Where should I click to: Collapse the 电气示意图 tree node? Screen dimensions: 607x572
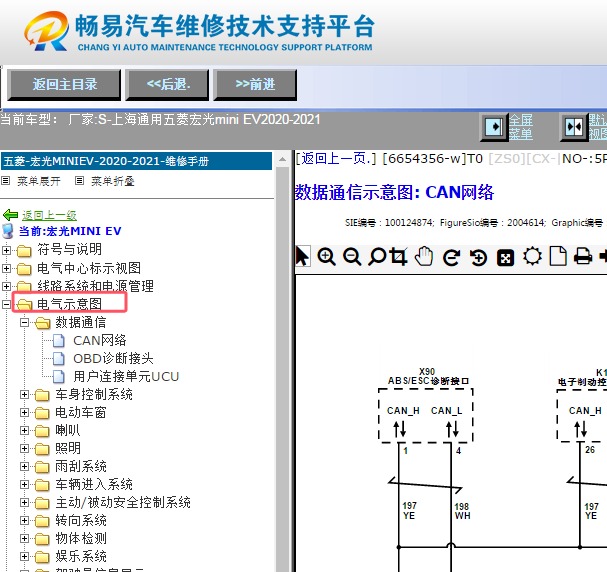[x=7, y=304]
